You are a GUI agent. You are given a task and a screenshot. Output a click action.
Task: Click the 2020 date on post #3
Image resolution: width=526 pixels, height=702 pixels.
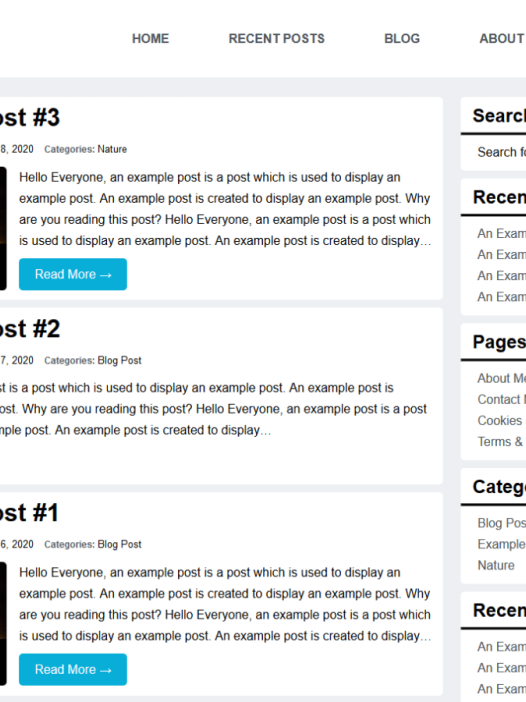pos(17,149)
